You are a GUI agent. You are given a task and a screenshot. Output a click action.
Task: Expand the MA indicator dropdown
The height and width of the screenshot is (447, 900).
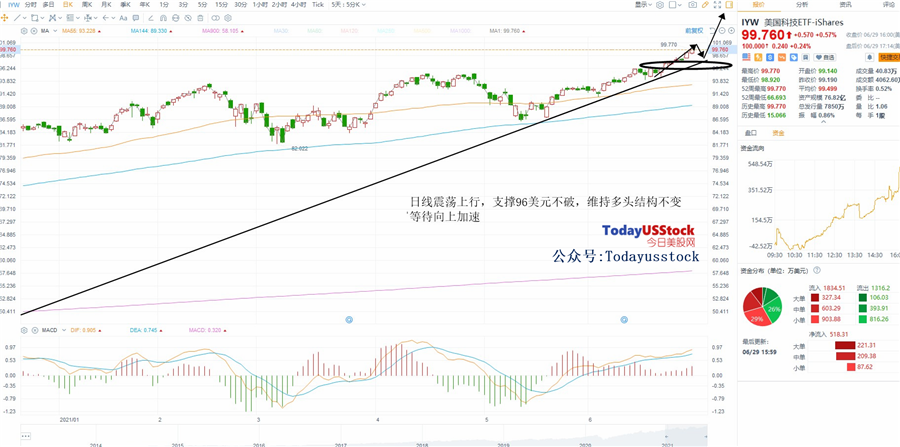55,31
